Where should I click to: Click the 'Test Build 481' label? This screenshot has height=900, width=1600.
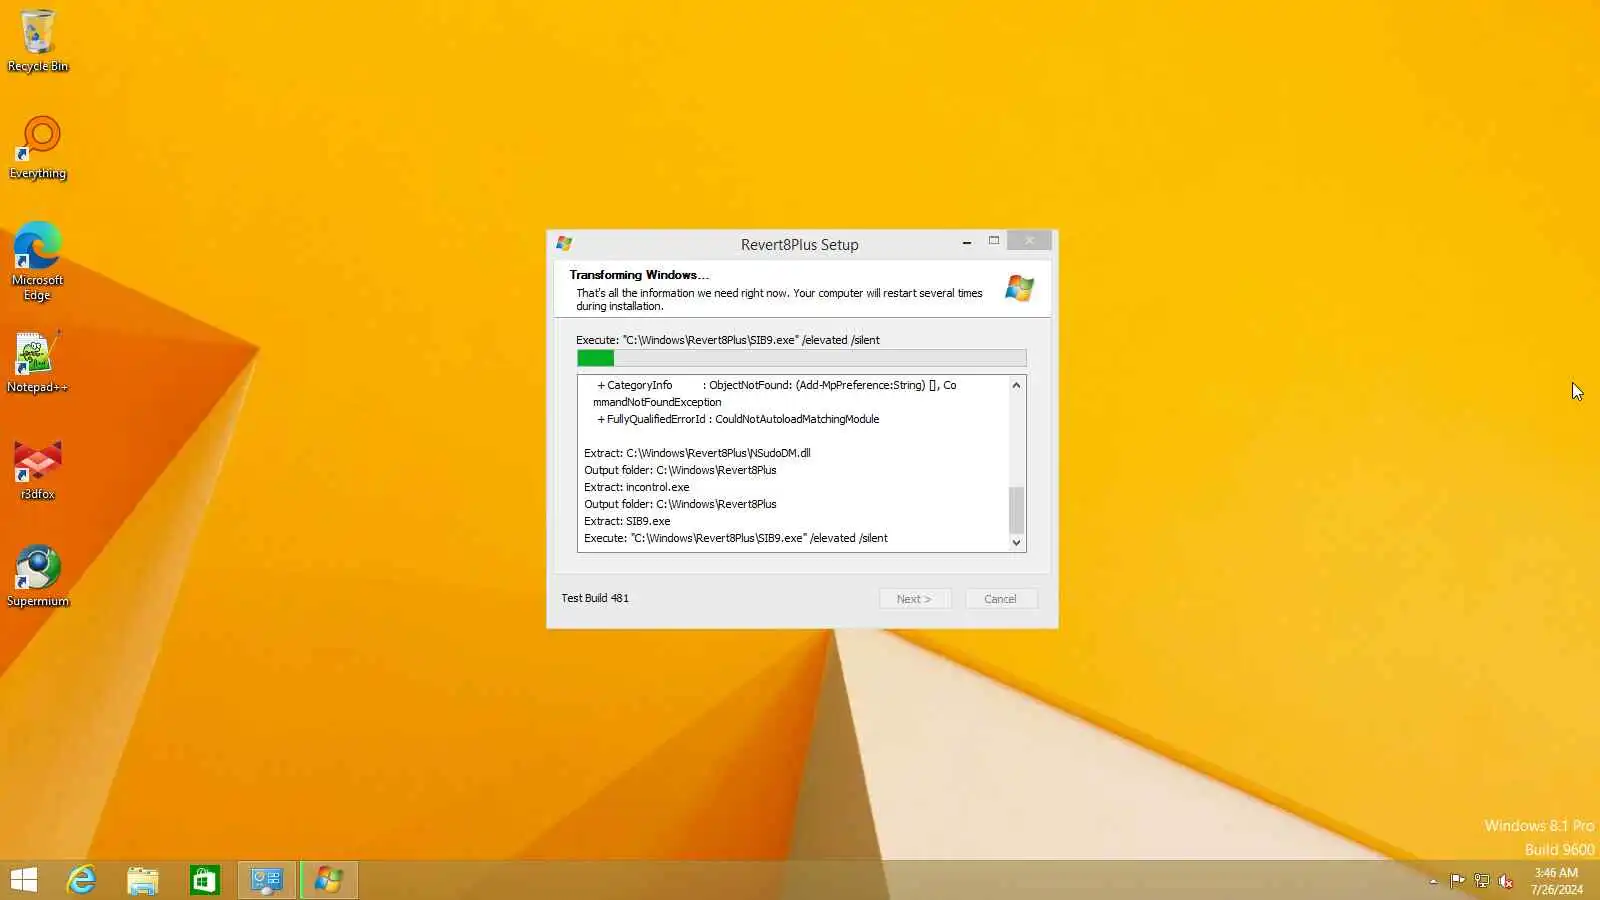pos(595,598)
